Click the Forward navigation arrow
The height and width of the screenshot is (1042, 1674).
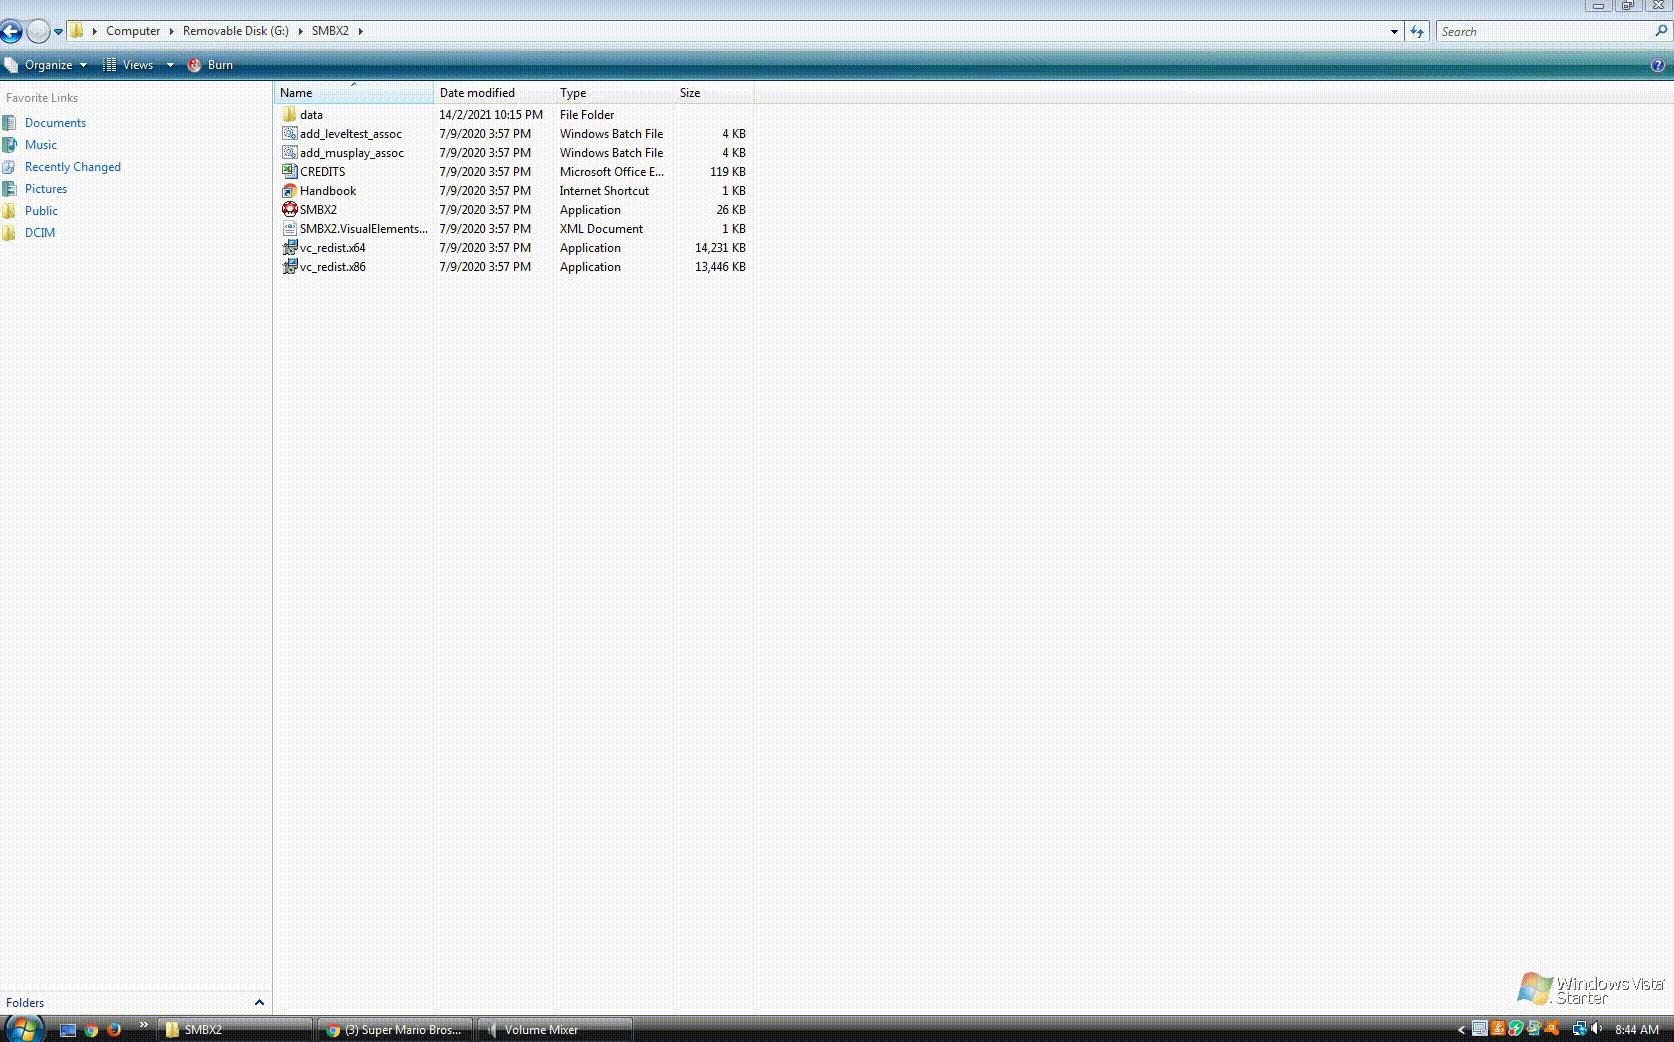(x=38, y=31)
